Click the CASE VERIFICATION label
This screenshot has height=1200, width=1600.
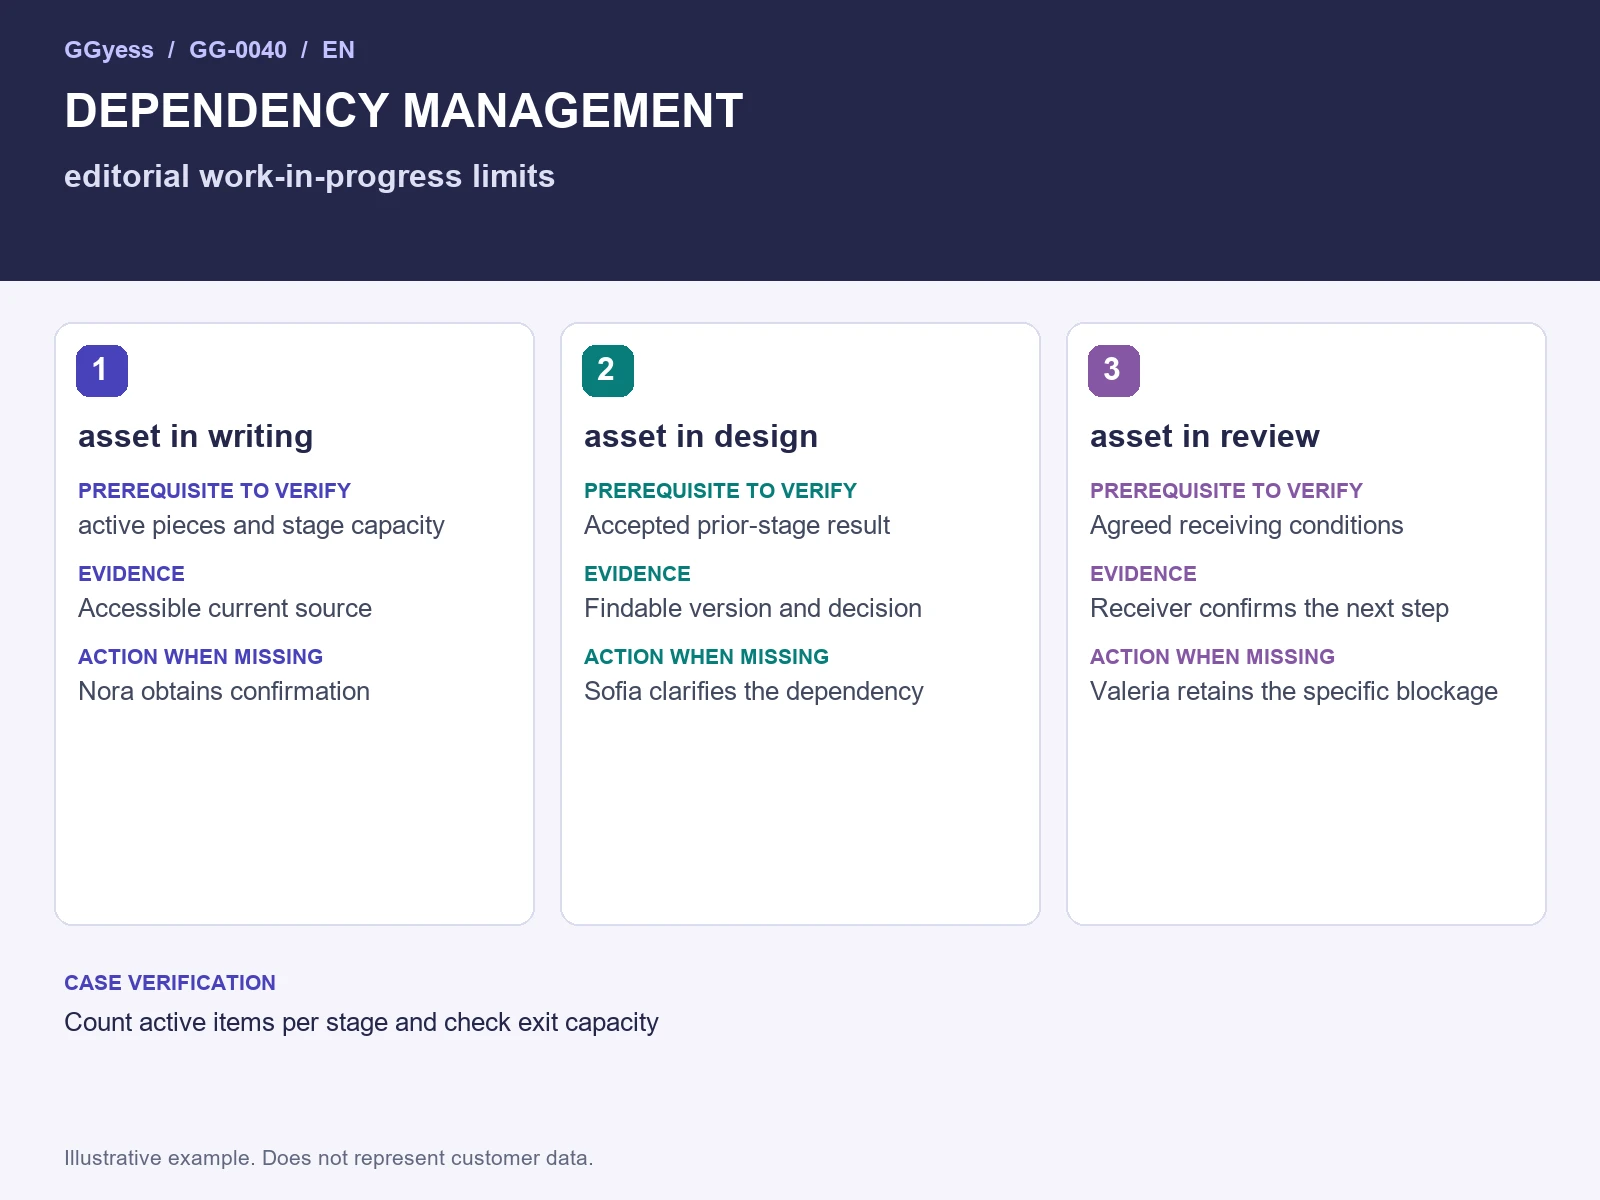170,983
